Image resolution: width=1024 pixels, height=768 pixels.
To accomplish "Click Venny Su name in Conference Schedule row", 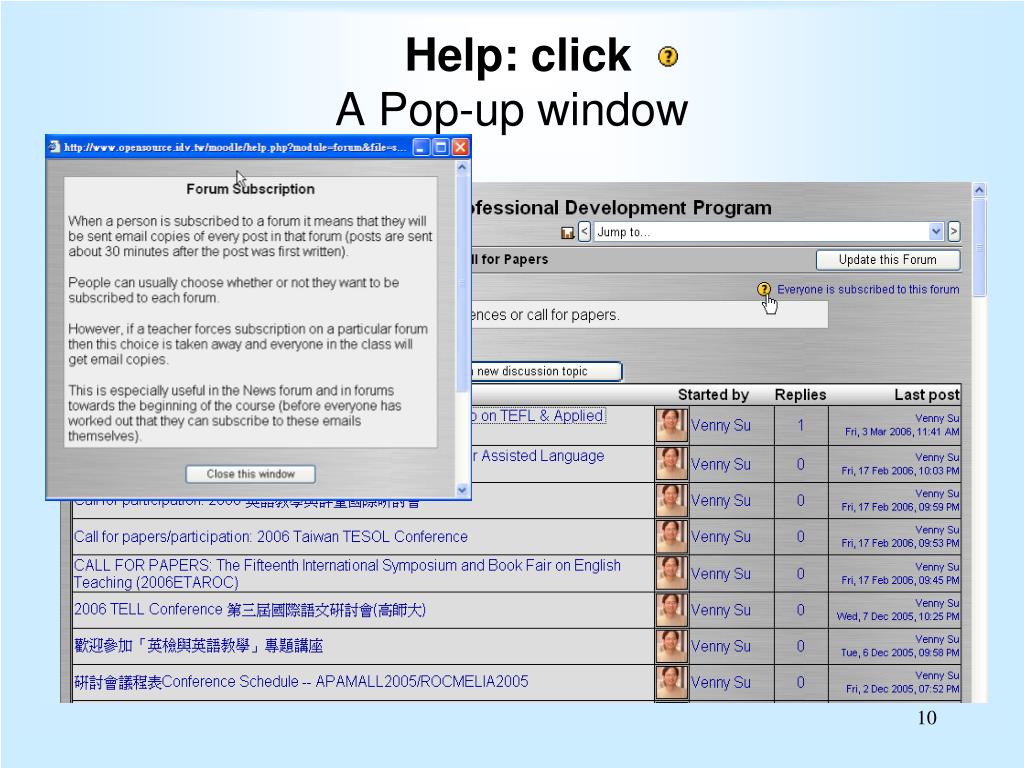I will click(x=721, y=682).
